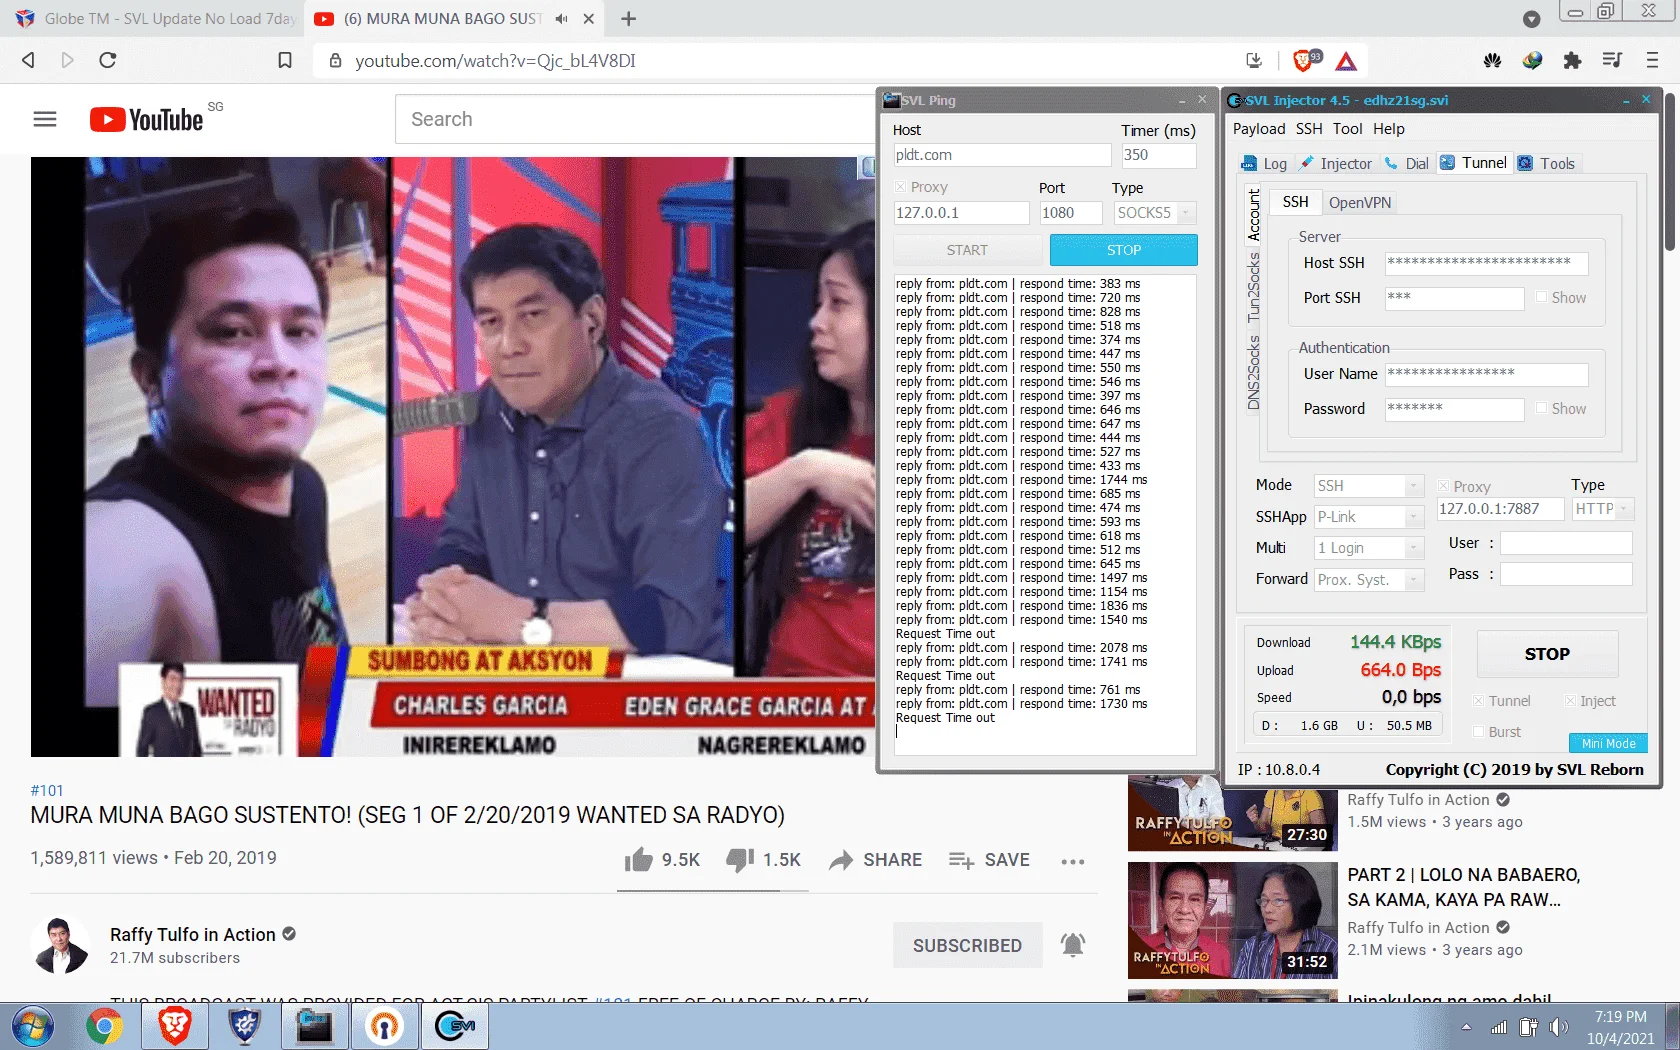The height and width of the screenshot is (1050, 1680).
Task: Show hidden system tray icons arrow
Action: tap(1466, 1027)
